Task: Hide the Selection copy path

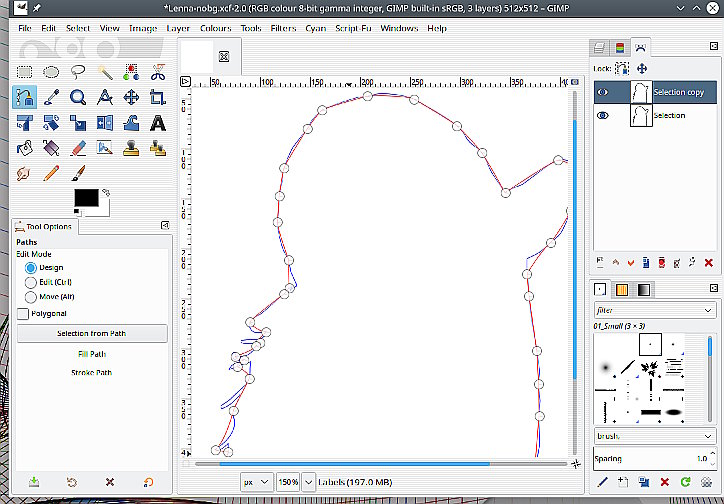Action: click(x=602, y=92)
